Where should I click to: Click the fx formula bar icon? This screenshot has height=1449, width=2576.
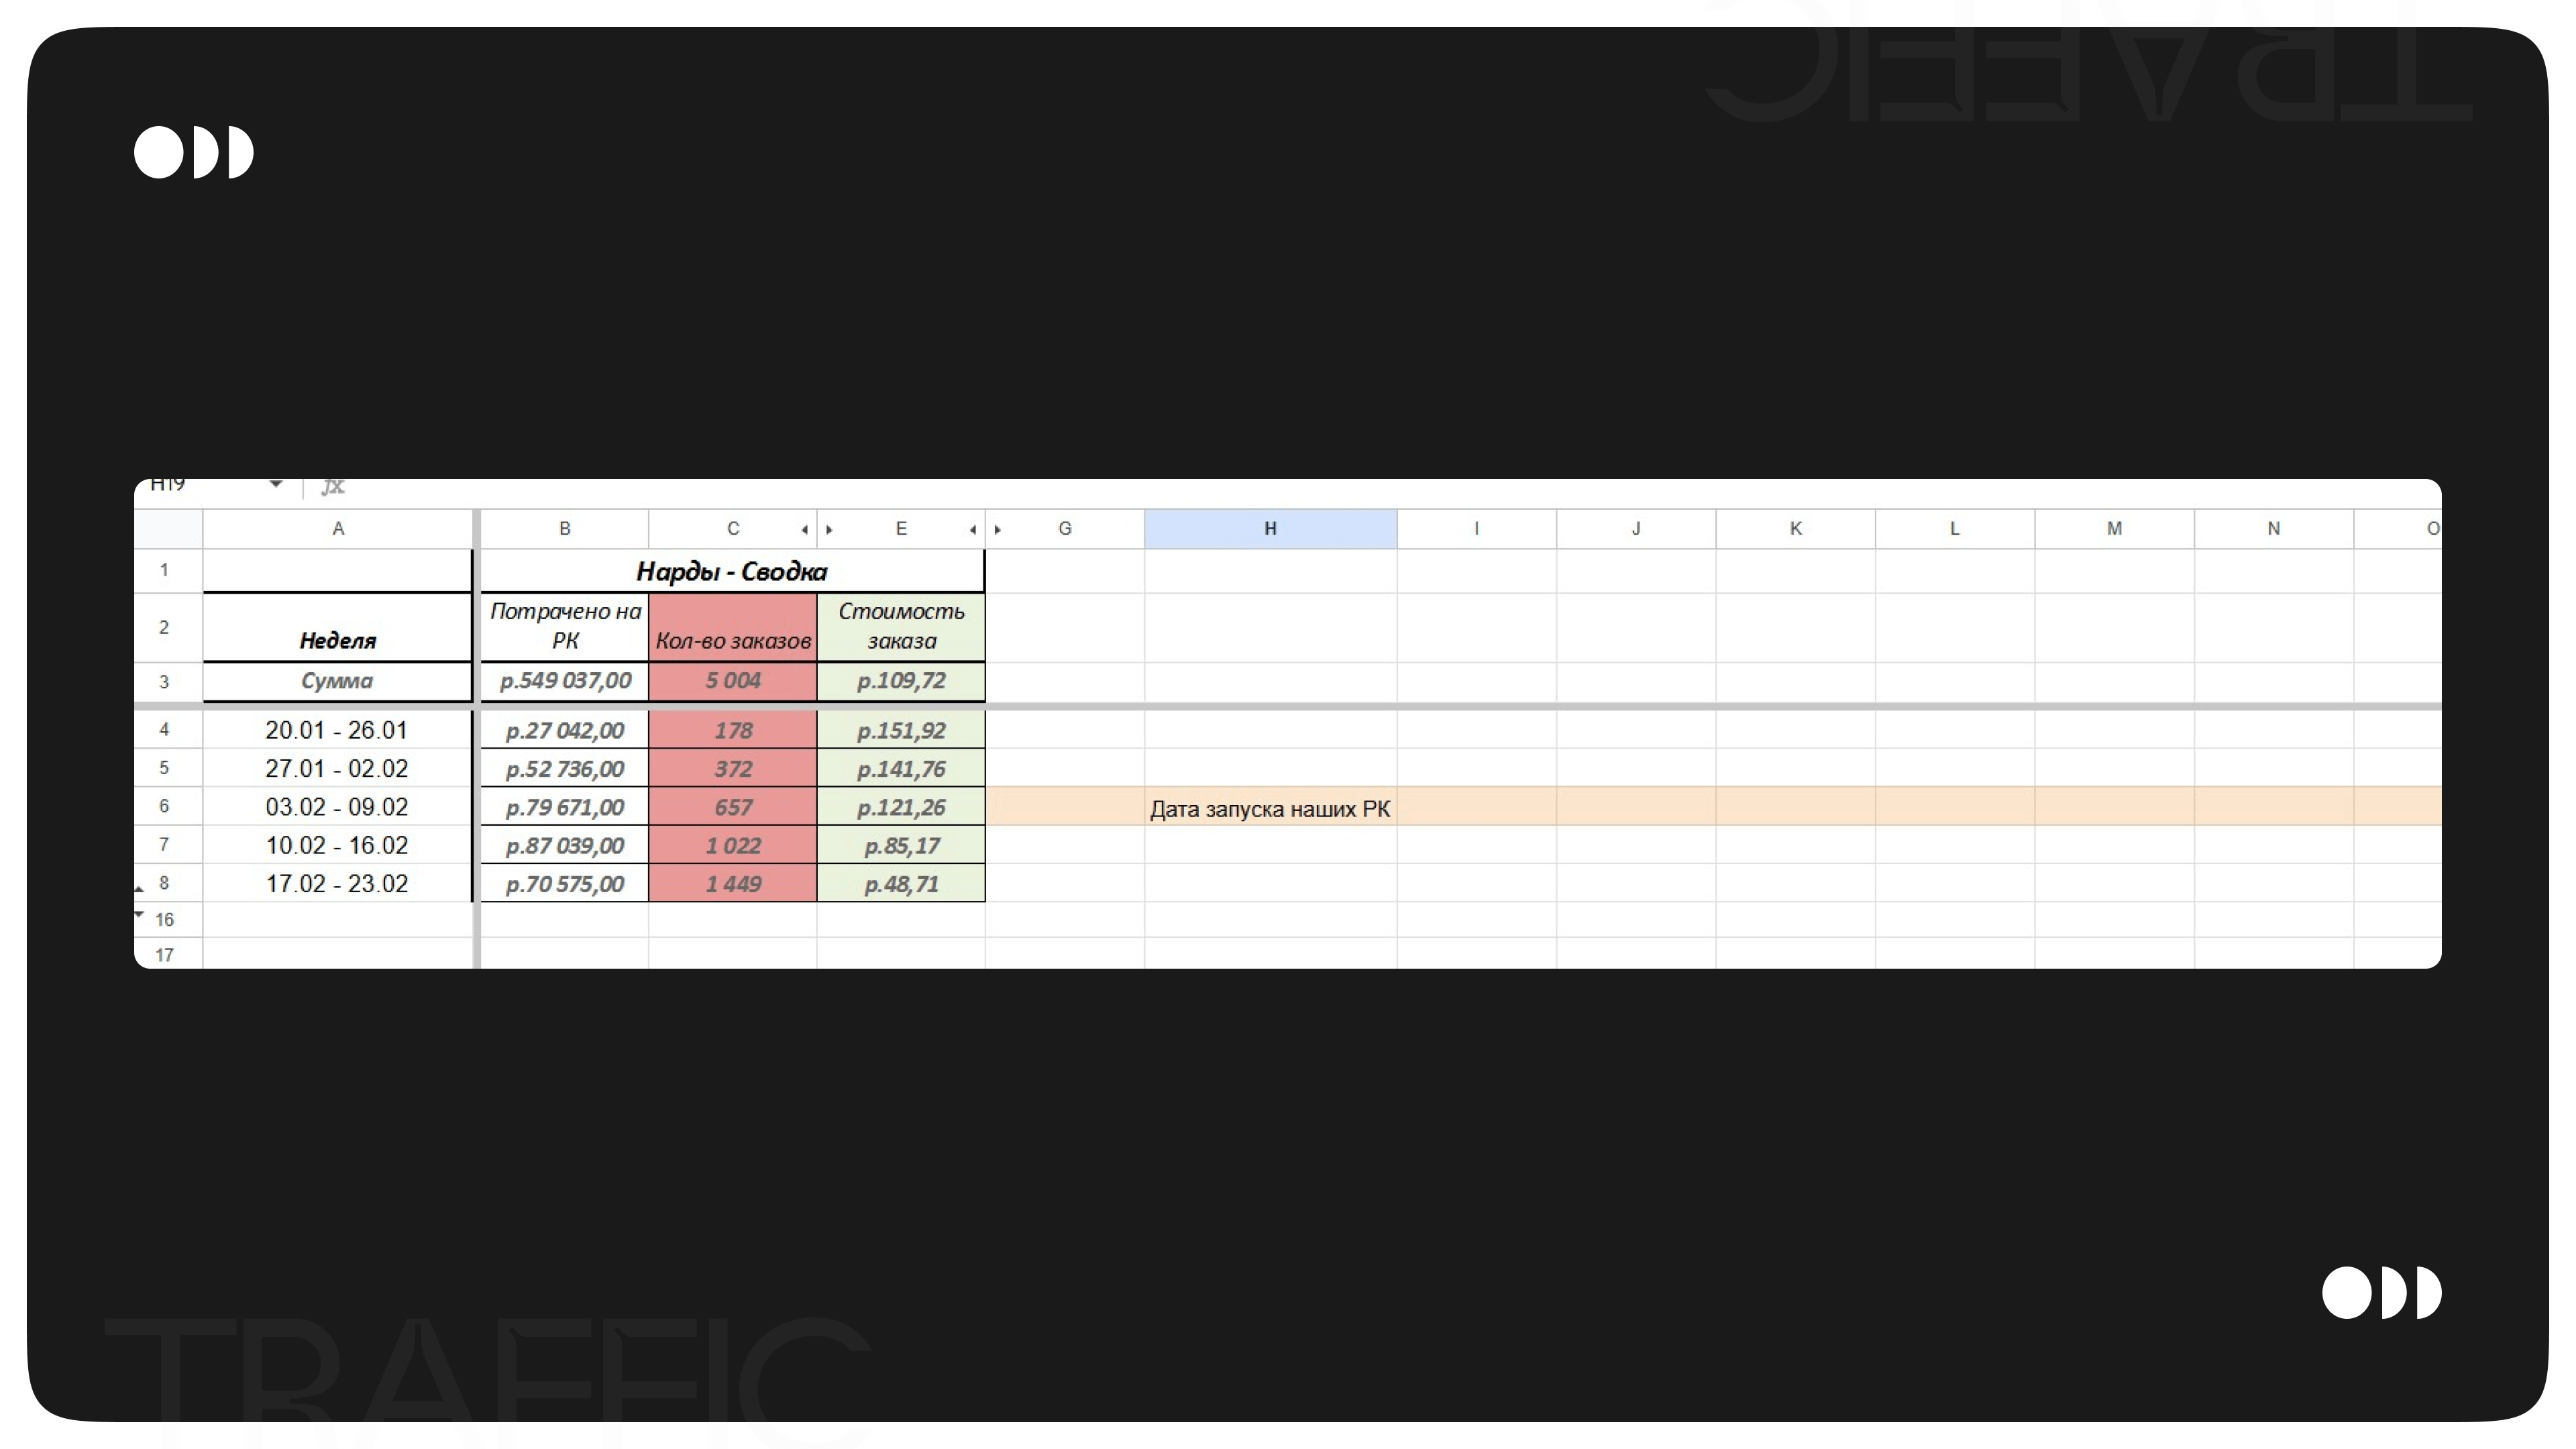tap(333, 487)
